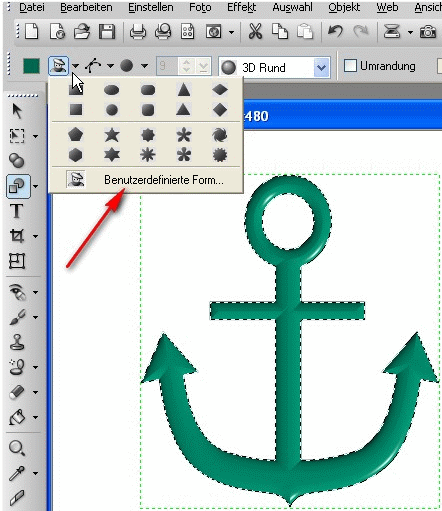Open the Effekt menu
Screen dimensions: 442x511
[x=242, y=7]
